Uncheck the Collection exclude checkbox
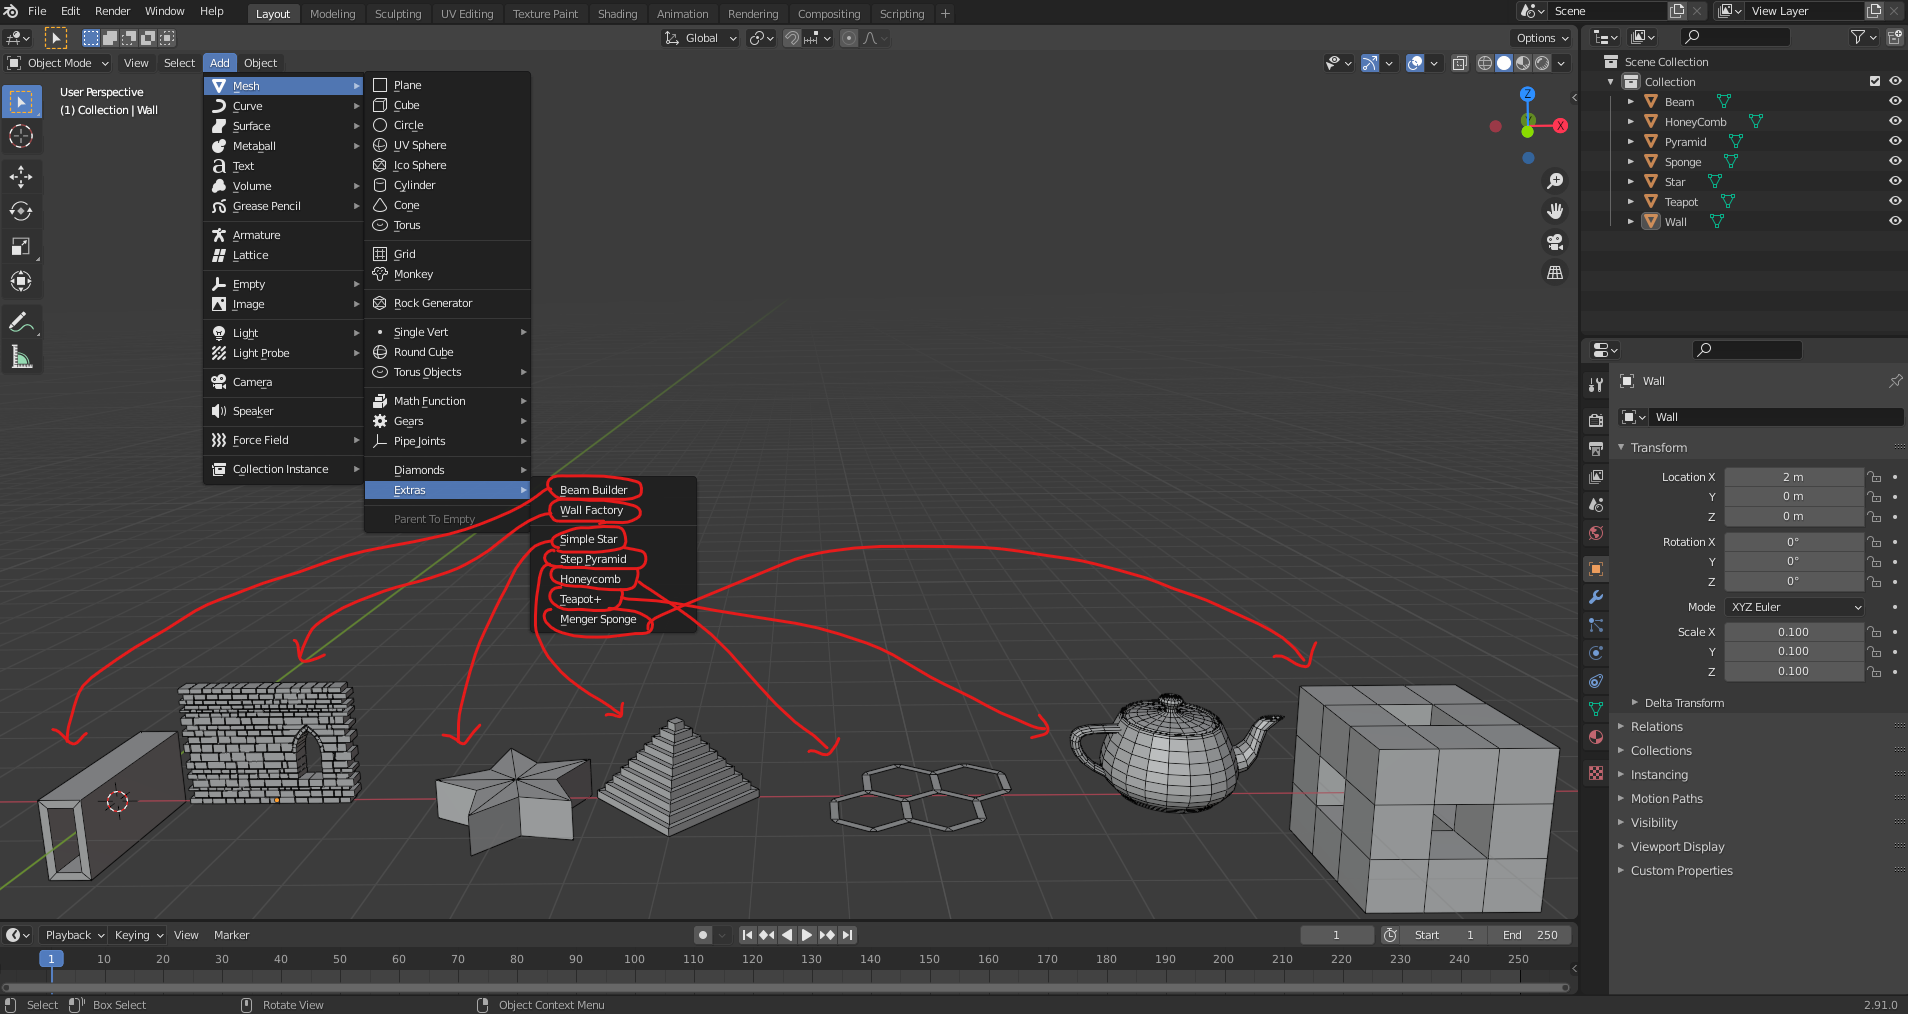The width and height of the screenshot is (1908, 1014). (x=1875, y=81)
